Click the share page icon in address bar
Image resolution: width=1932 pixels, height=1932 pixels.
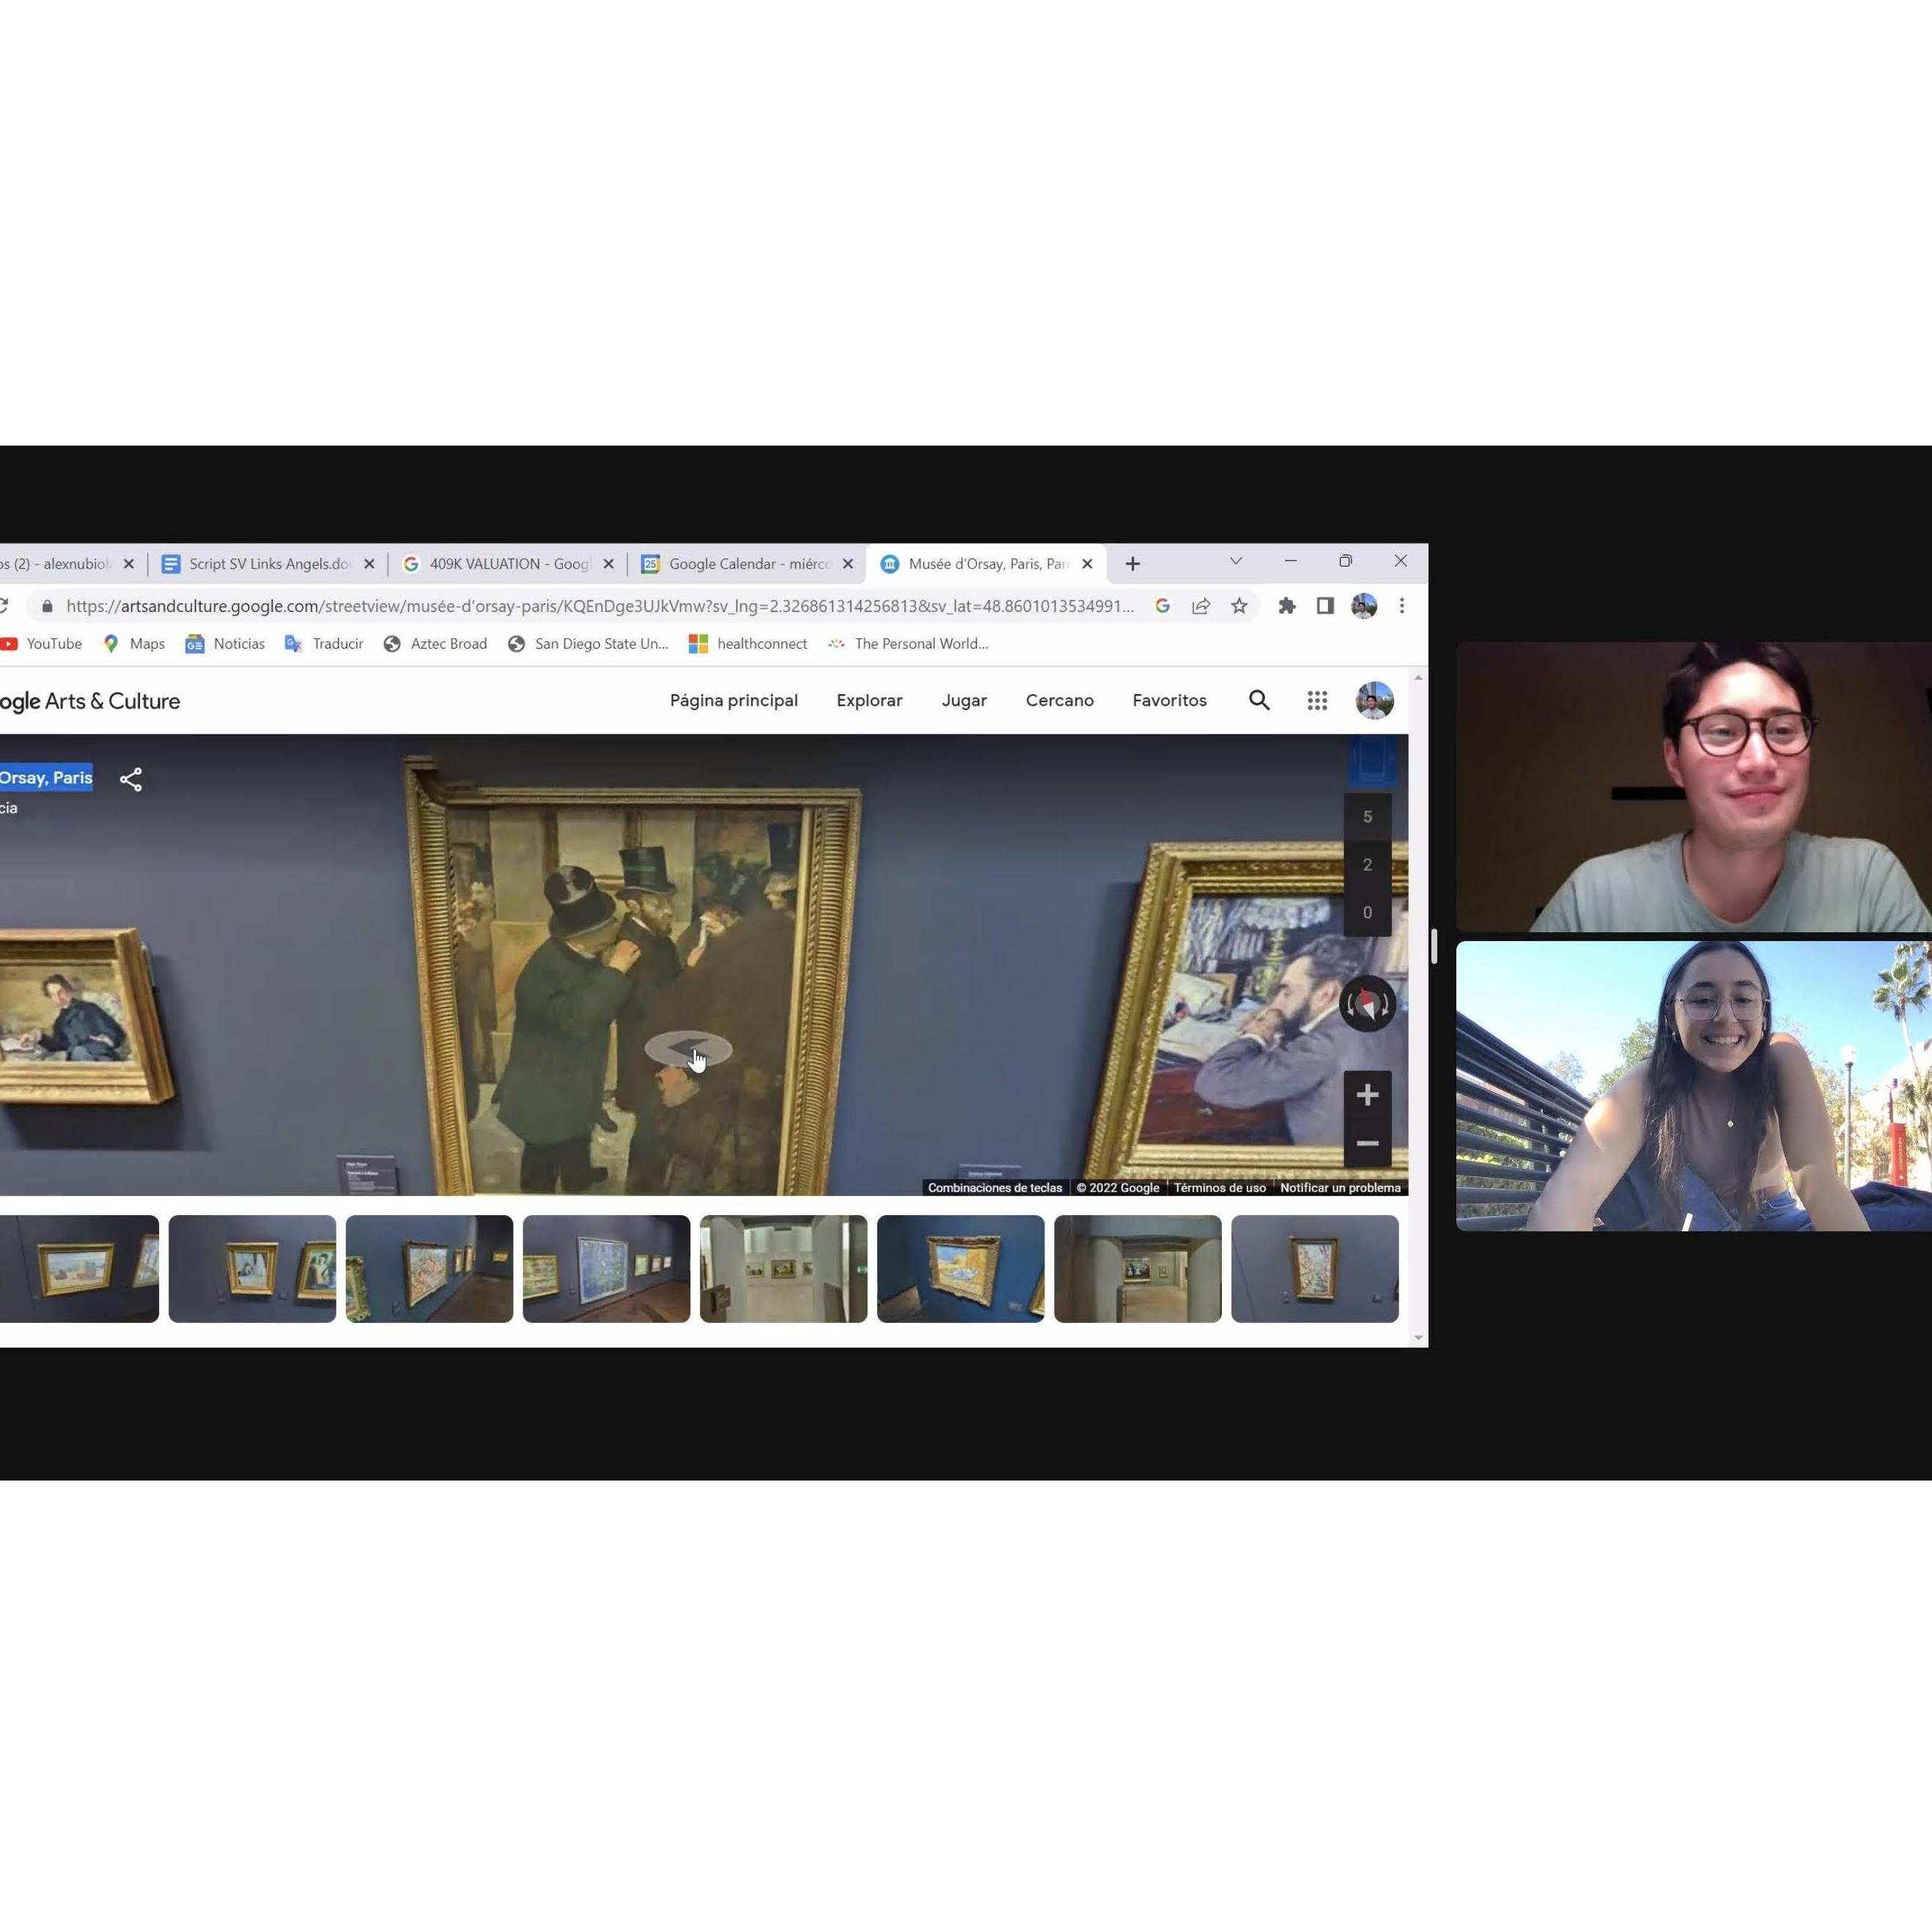pyautogui.click(x=1201, y=606)
